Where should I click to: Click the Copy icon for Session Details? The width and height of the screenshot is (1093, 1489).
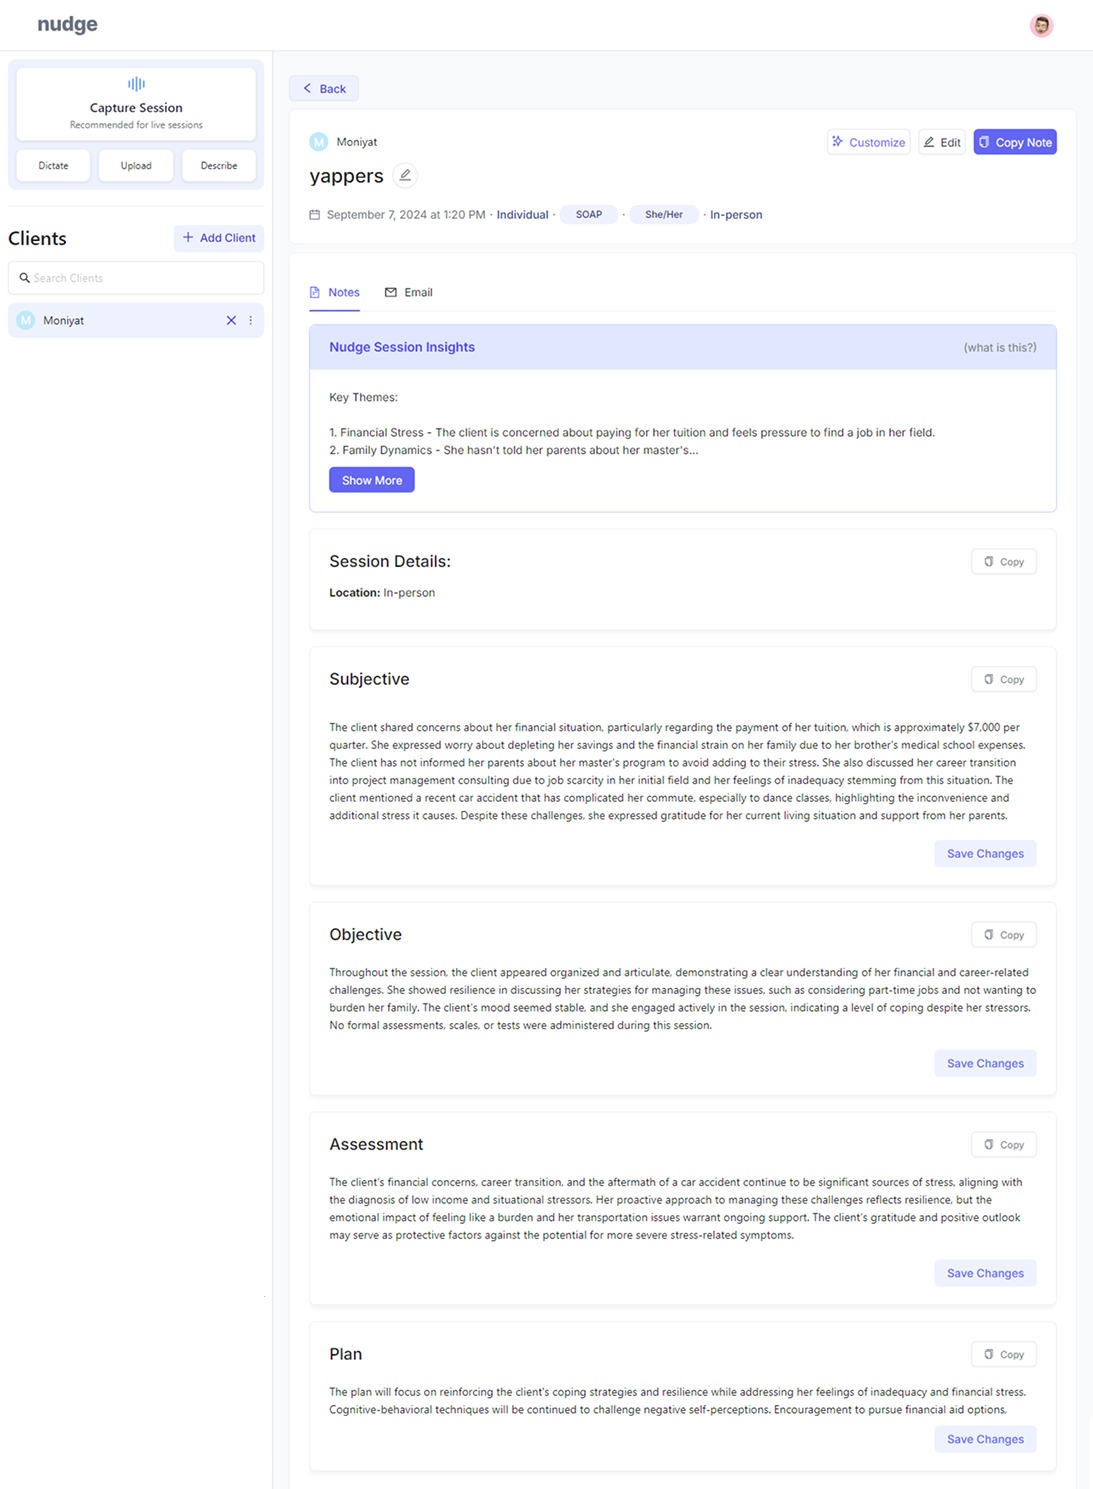(x=1003, y=561)
